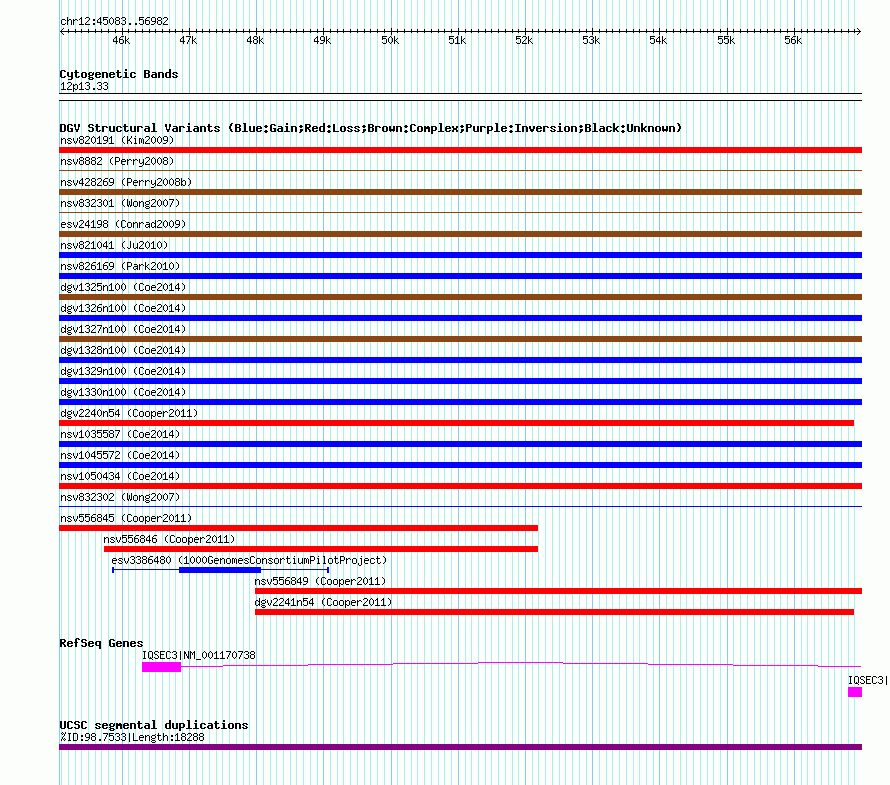
Task: Select the nsv556849 (Cooper2011) label
Action: [320, 581]
